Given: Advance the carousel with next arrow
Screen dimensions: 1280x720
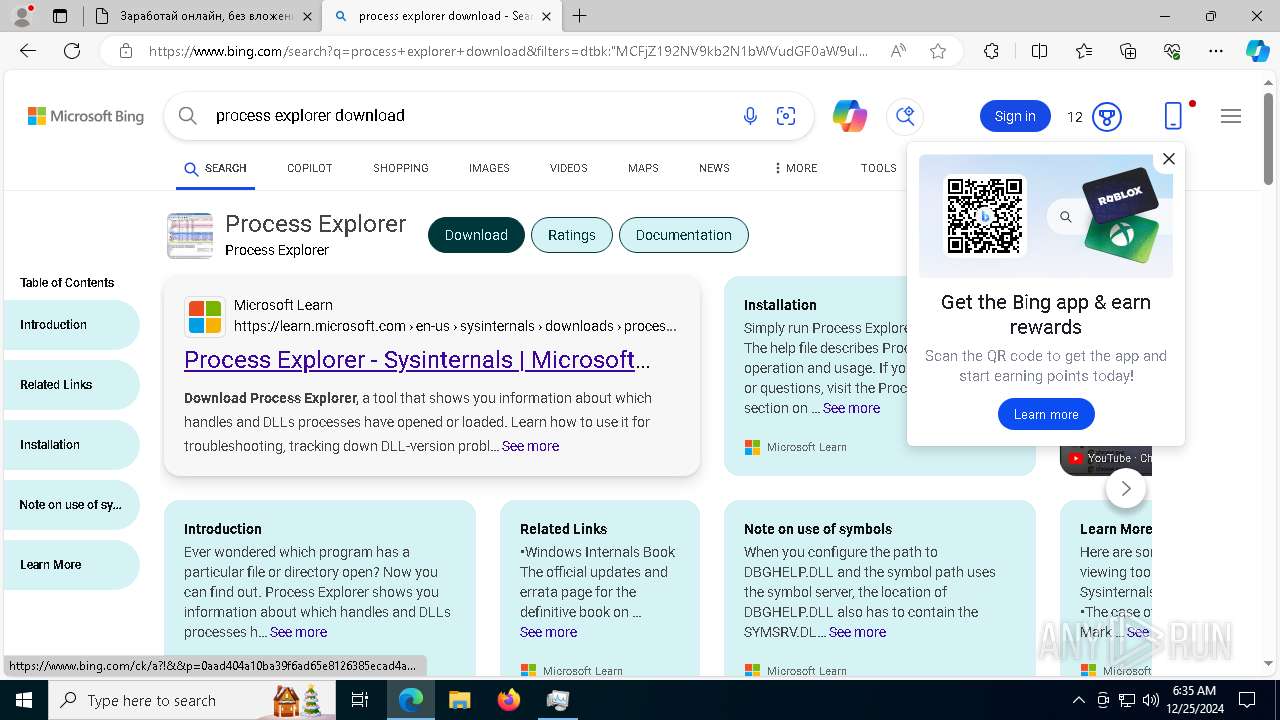Looking at the screenshot, I should [x=1126, y=488].
